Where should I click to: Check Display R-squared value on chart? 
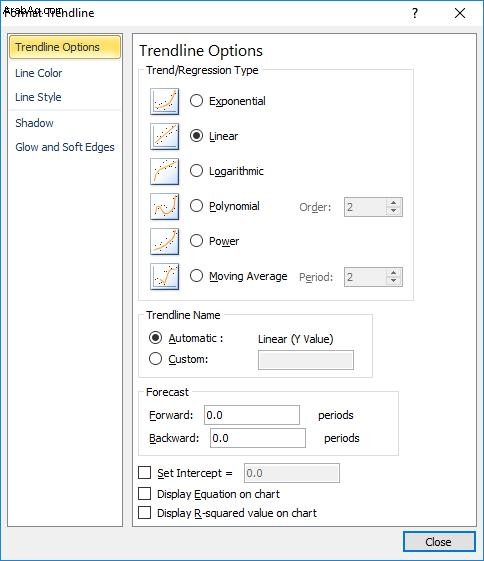pos(145,512)
